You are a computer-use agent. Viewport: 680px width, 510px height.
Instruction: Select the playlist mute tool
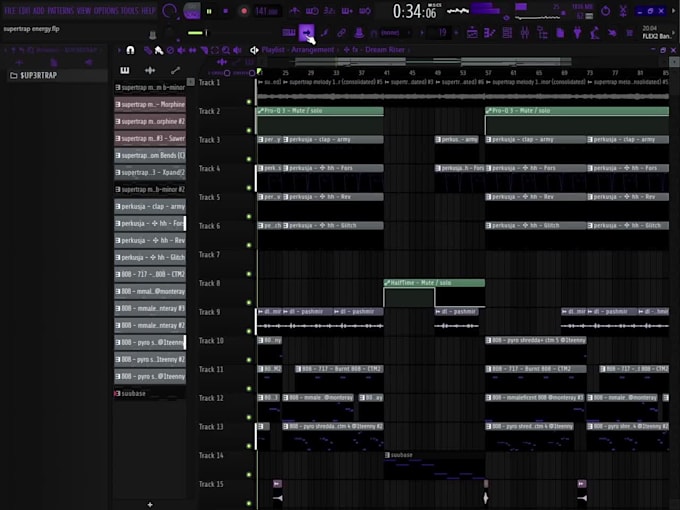(181, 51)
